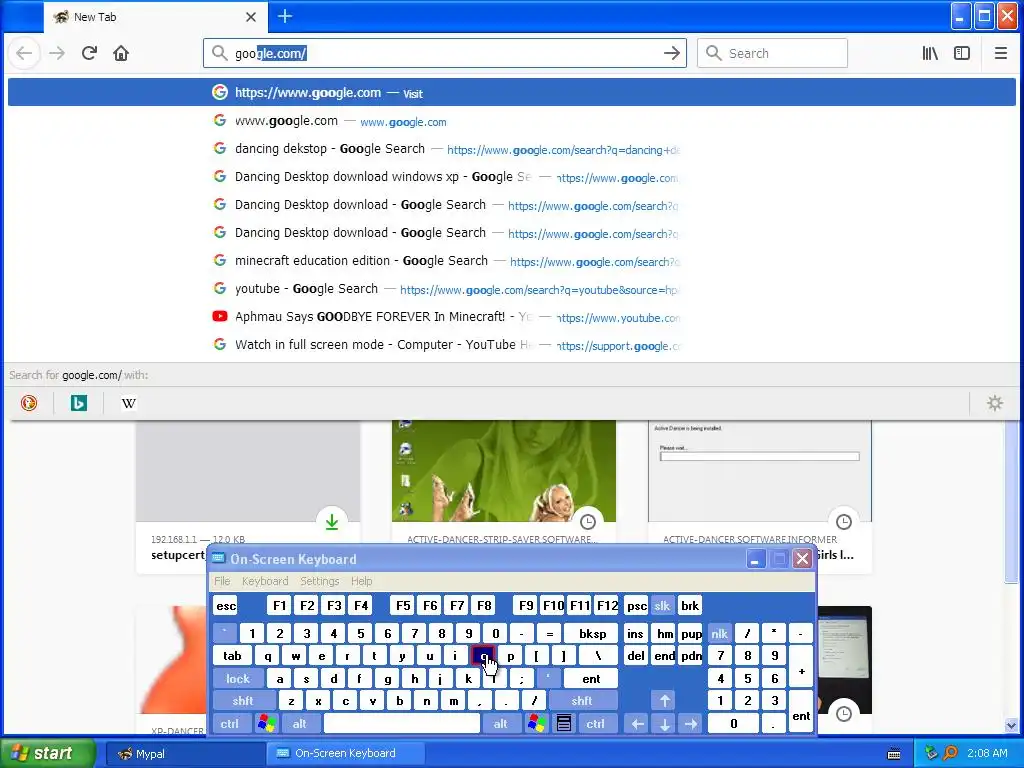
Task: Select dancing dekstop Google Search suggestion
Action: click(511, 149)
